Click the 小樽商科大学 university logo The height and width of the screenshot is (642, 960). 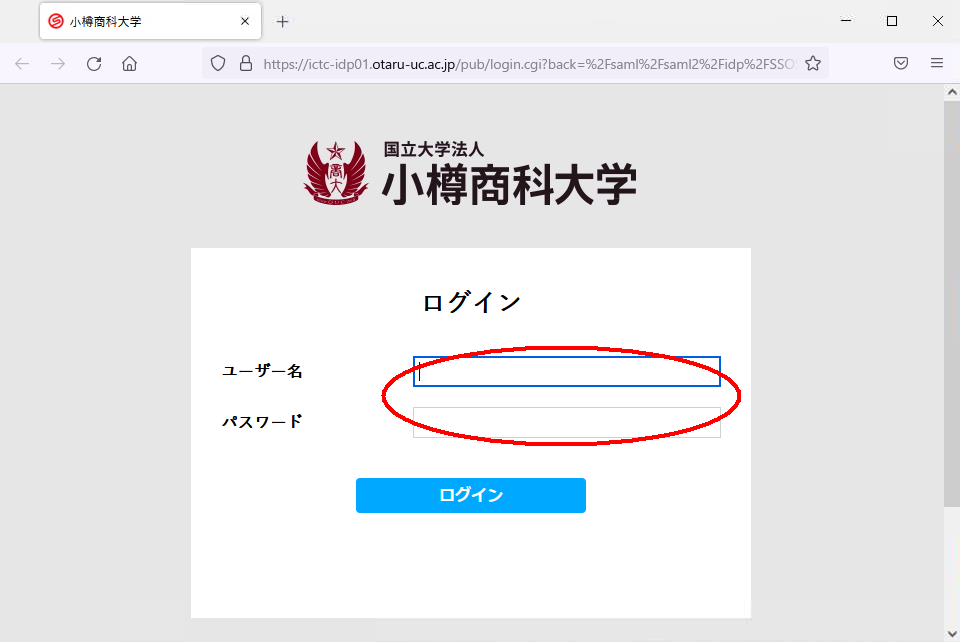tap(470, 174)
